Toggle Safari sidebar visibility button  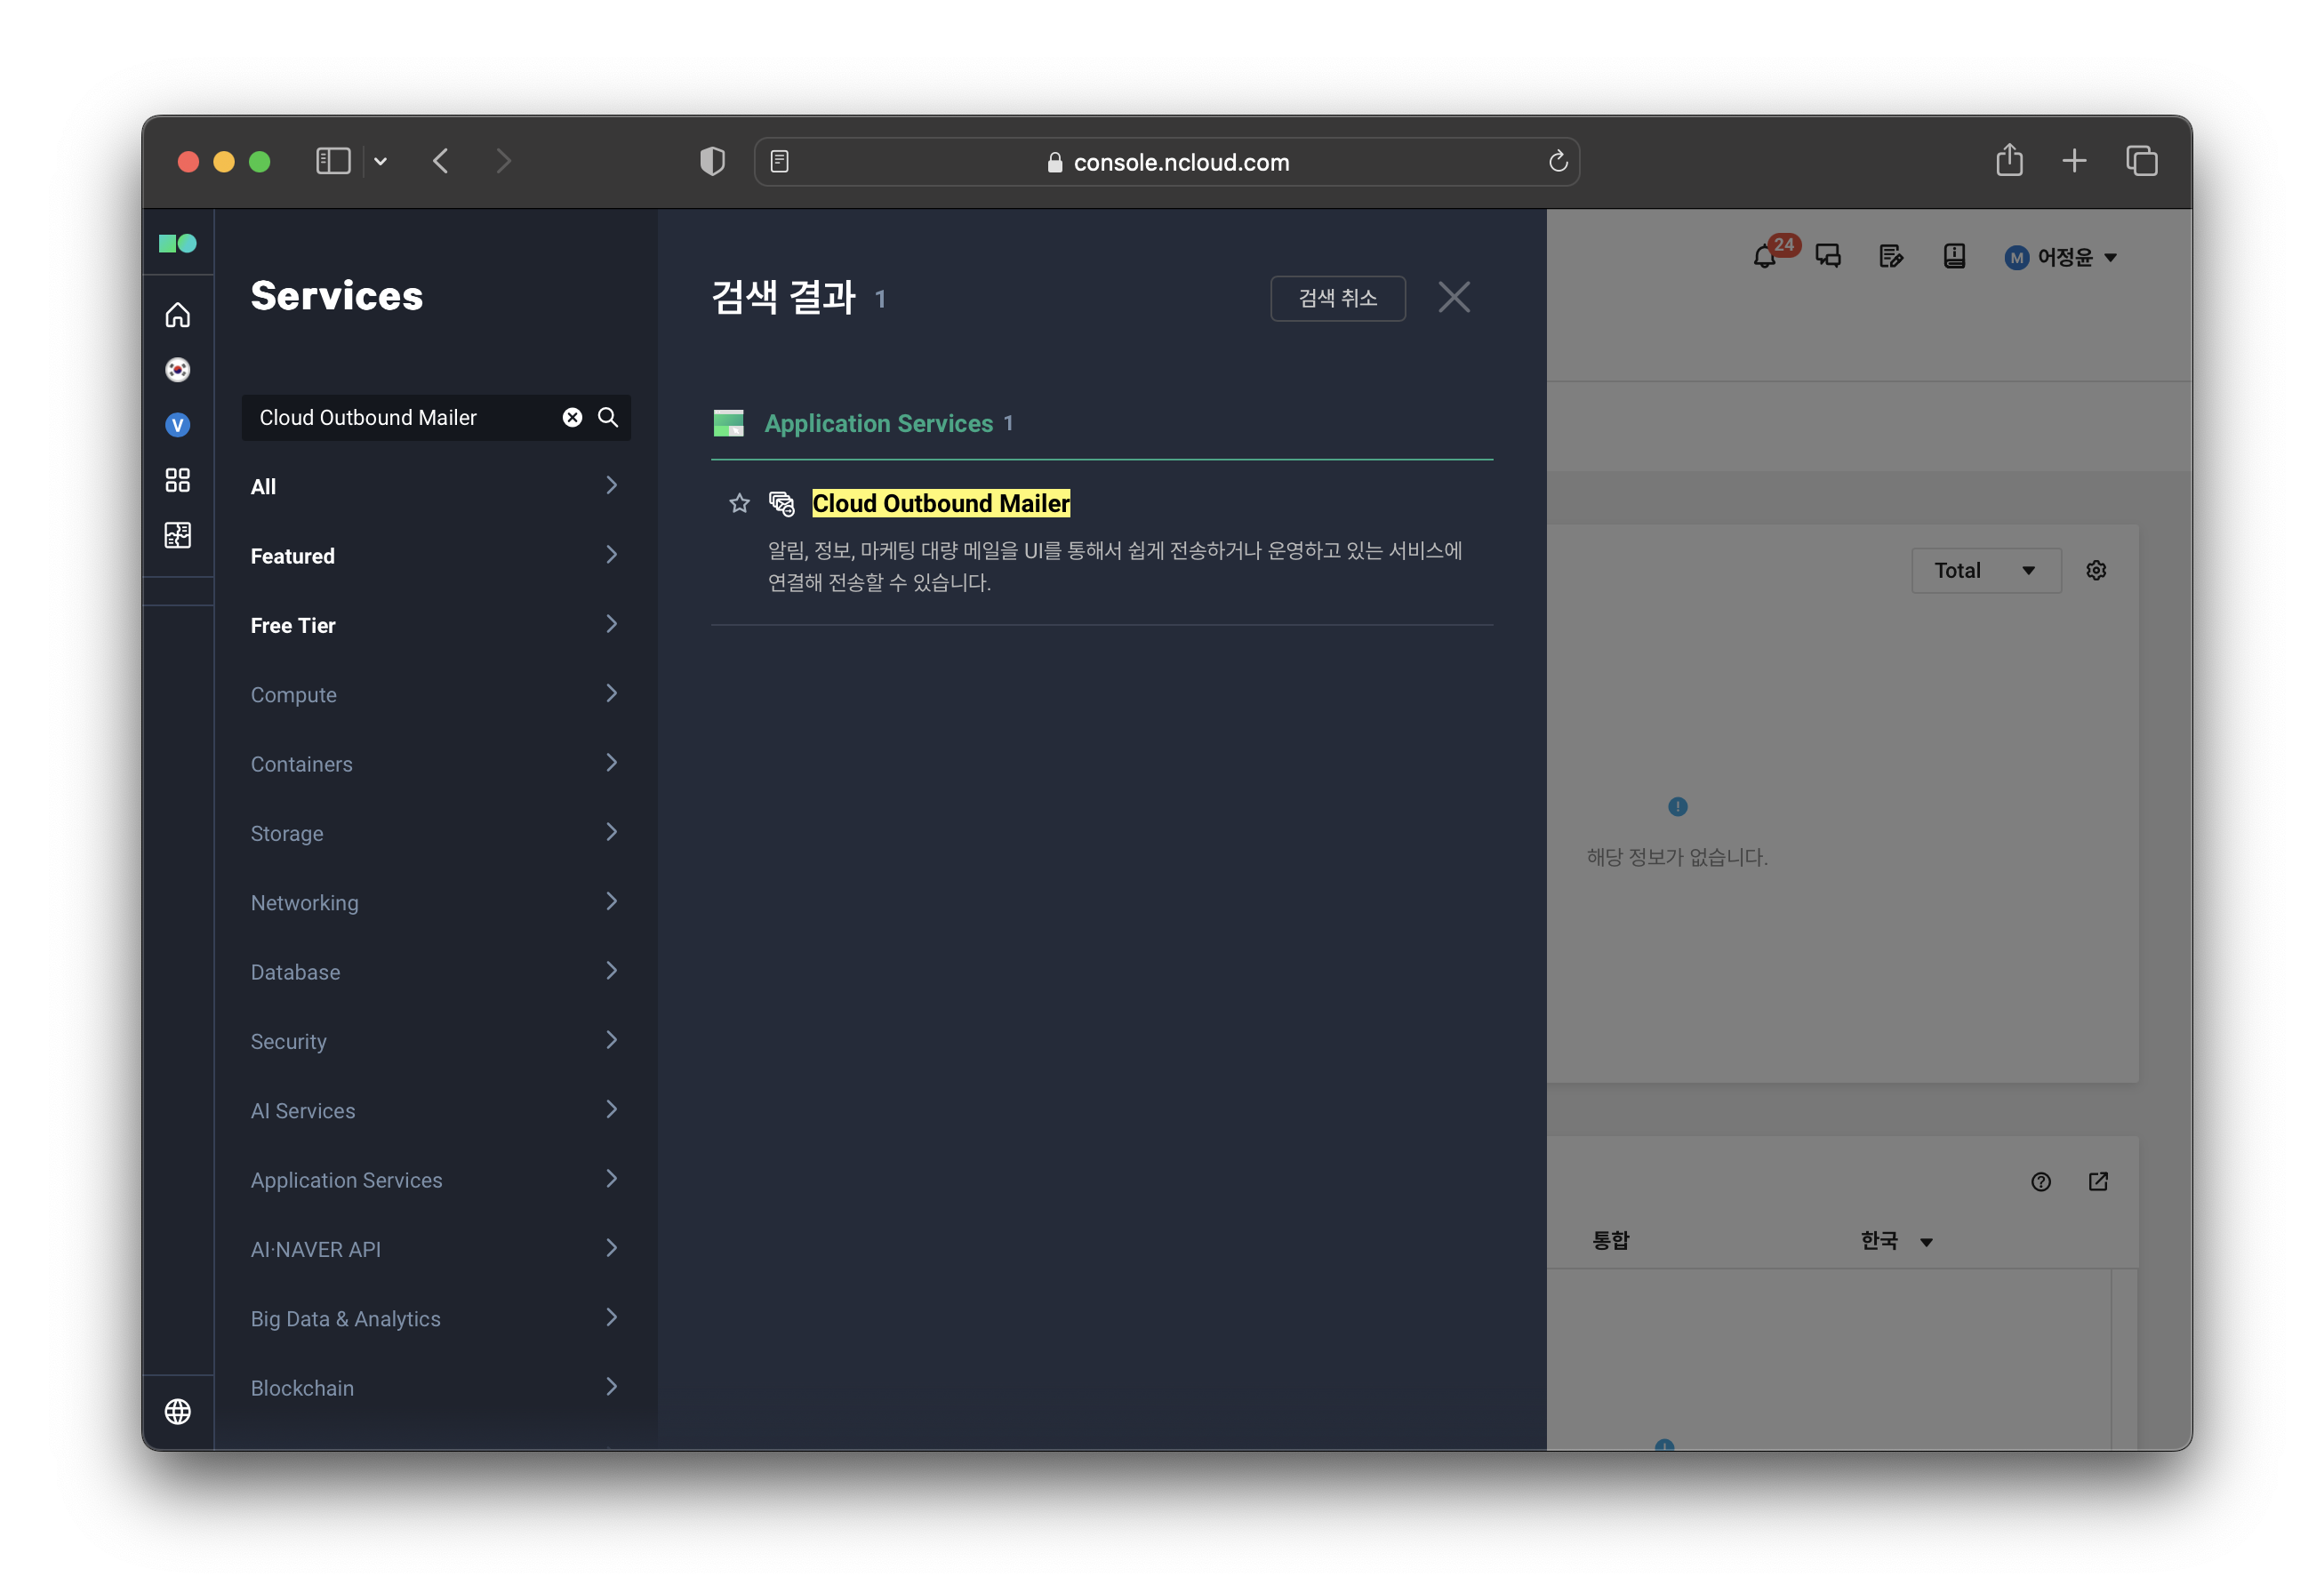tap(332, 161)
